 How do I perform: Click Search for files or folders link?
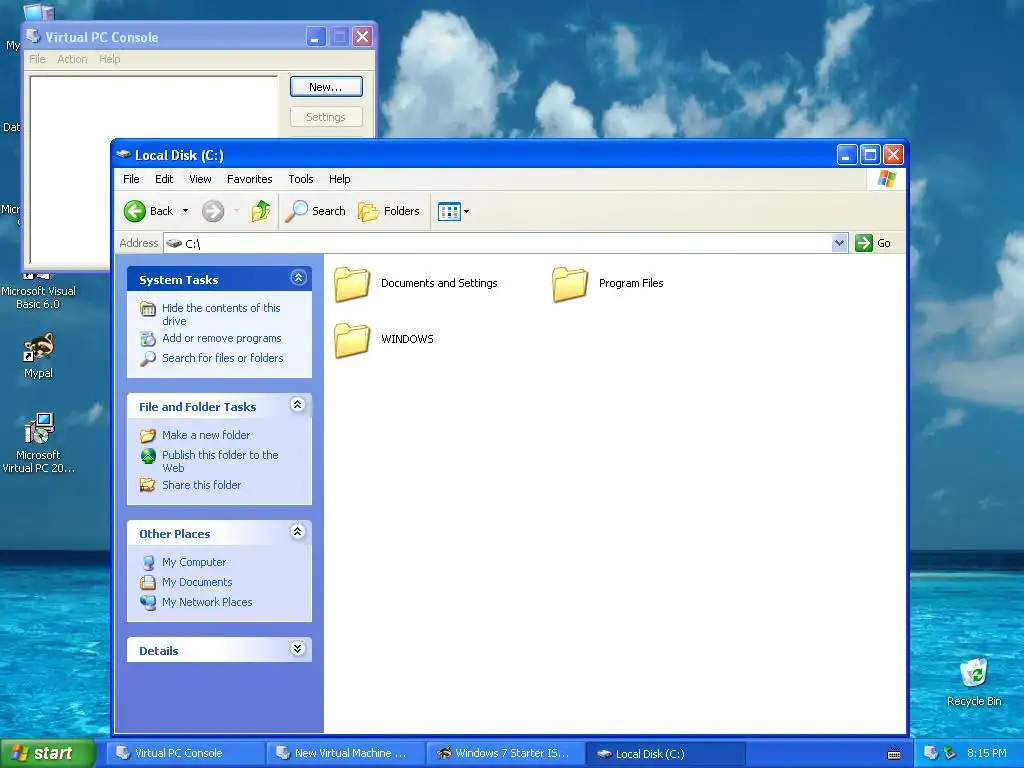click(223, 358)
